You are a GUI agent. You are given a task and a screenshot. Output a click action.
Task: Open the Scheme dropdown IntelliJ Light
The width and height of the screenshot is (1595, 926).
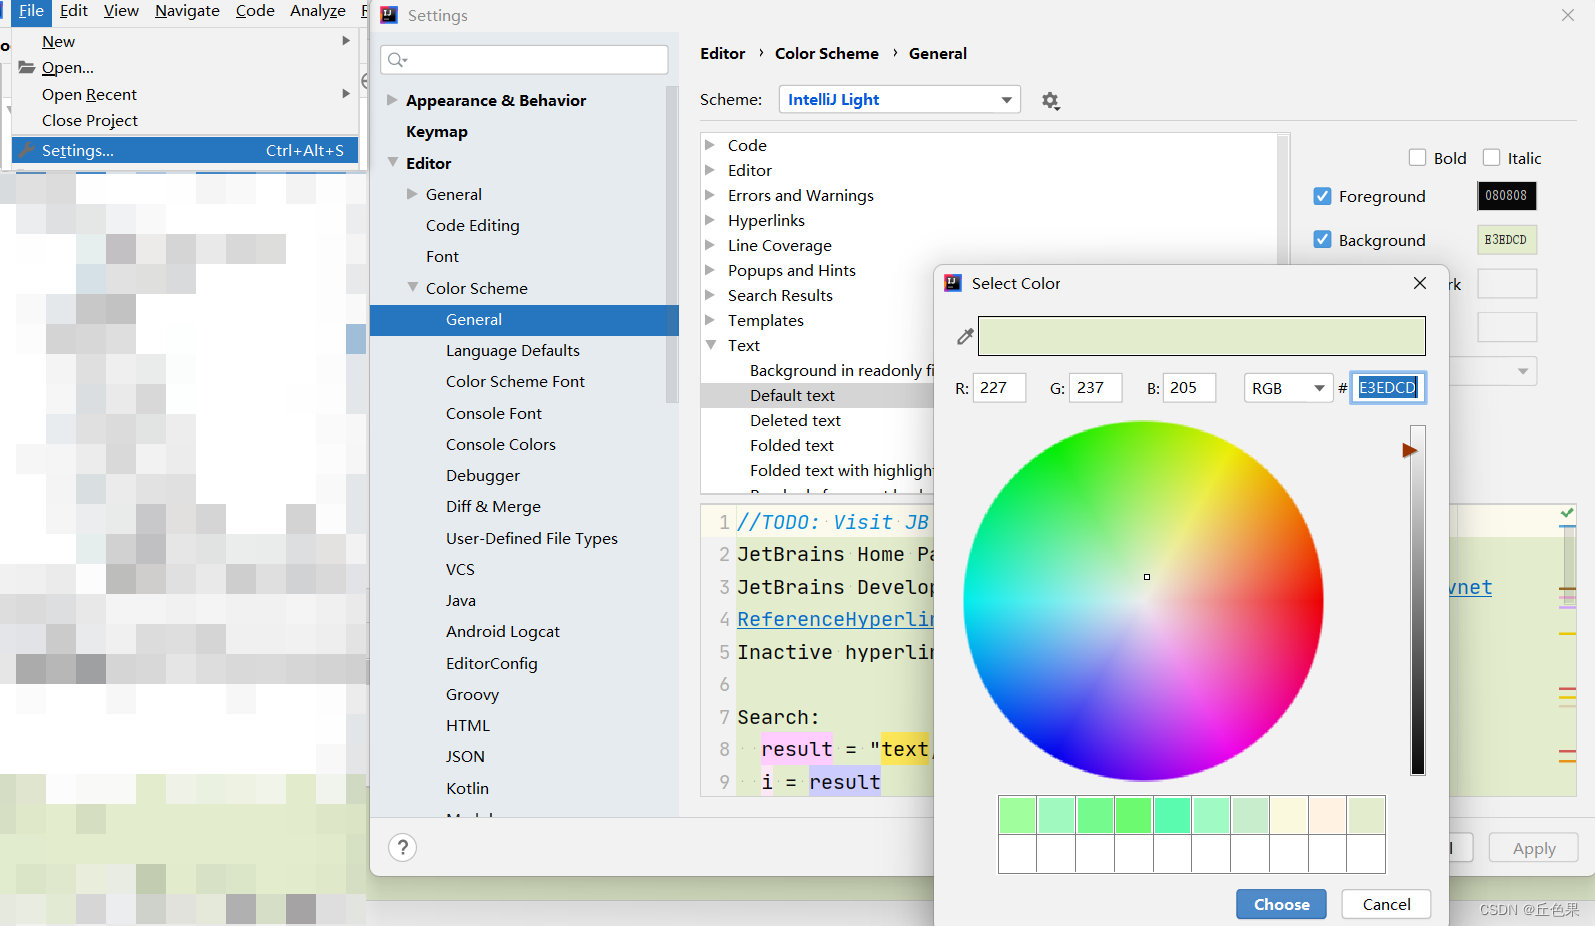899,100
